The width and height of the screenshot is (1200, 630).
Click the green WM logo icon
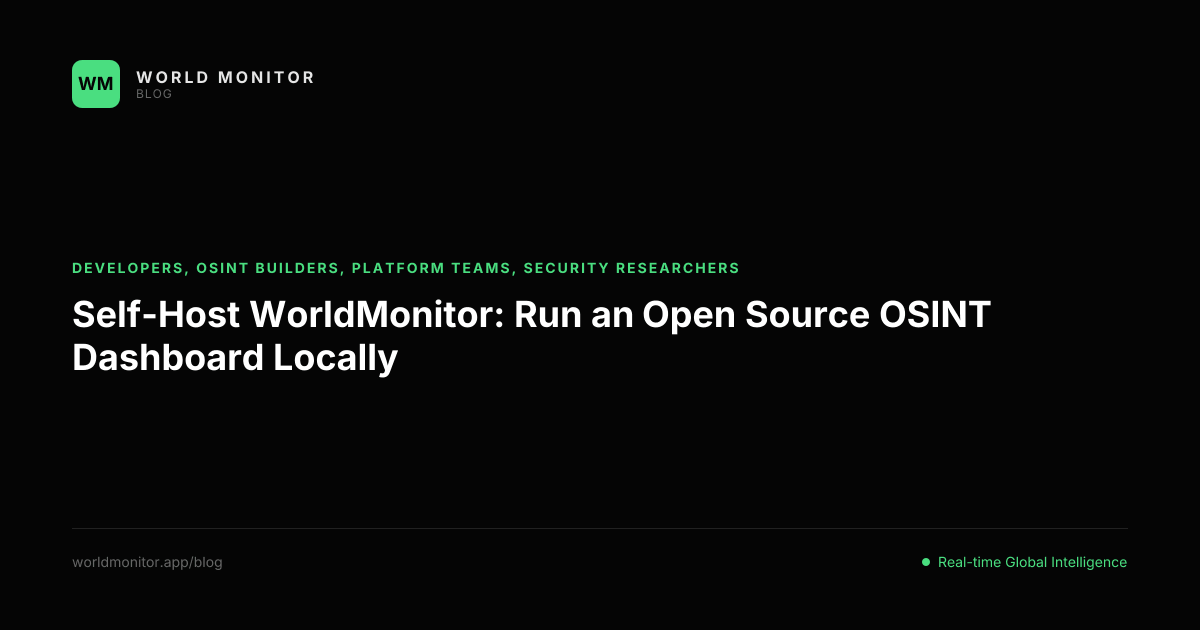tap(96, 84)
